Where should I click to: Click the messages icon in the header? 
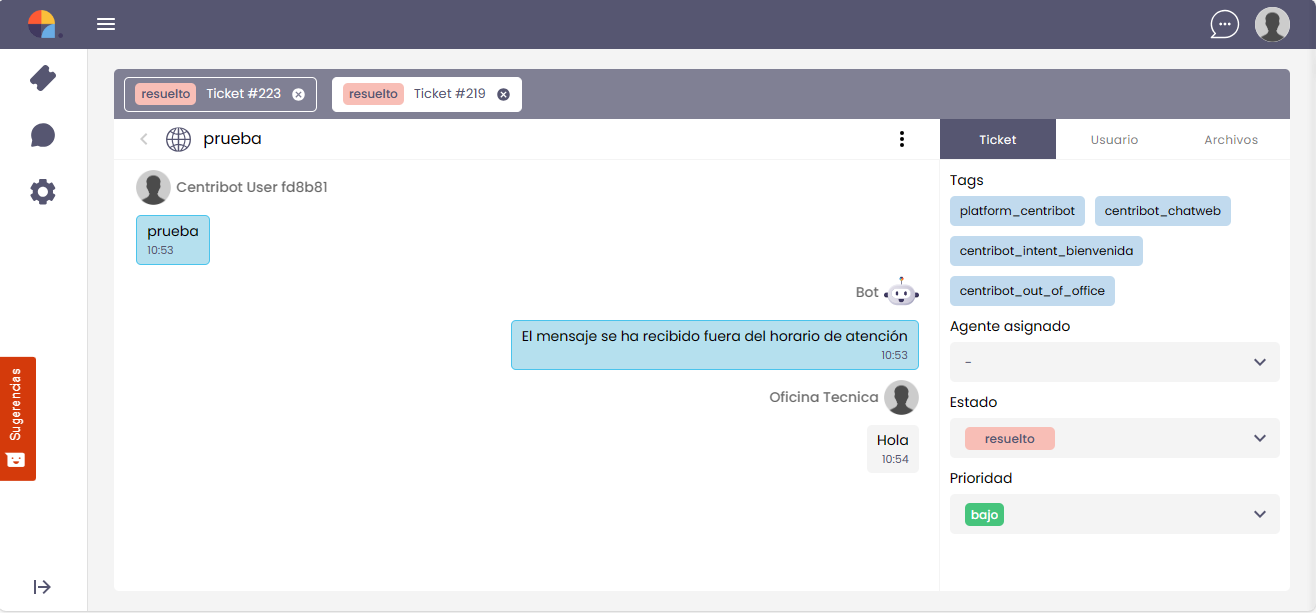(x=1224, y=24)
